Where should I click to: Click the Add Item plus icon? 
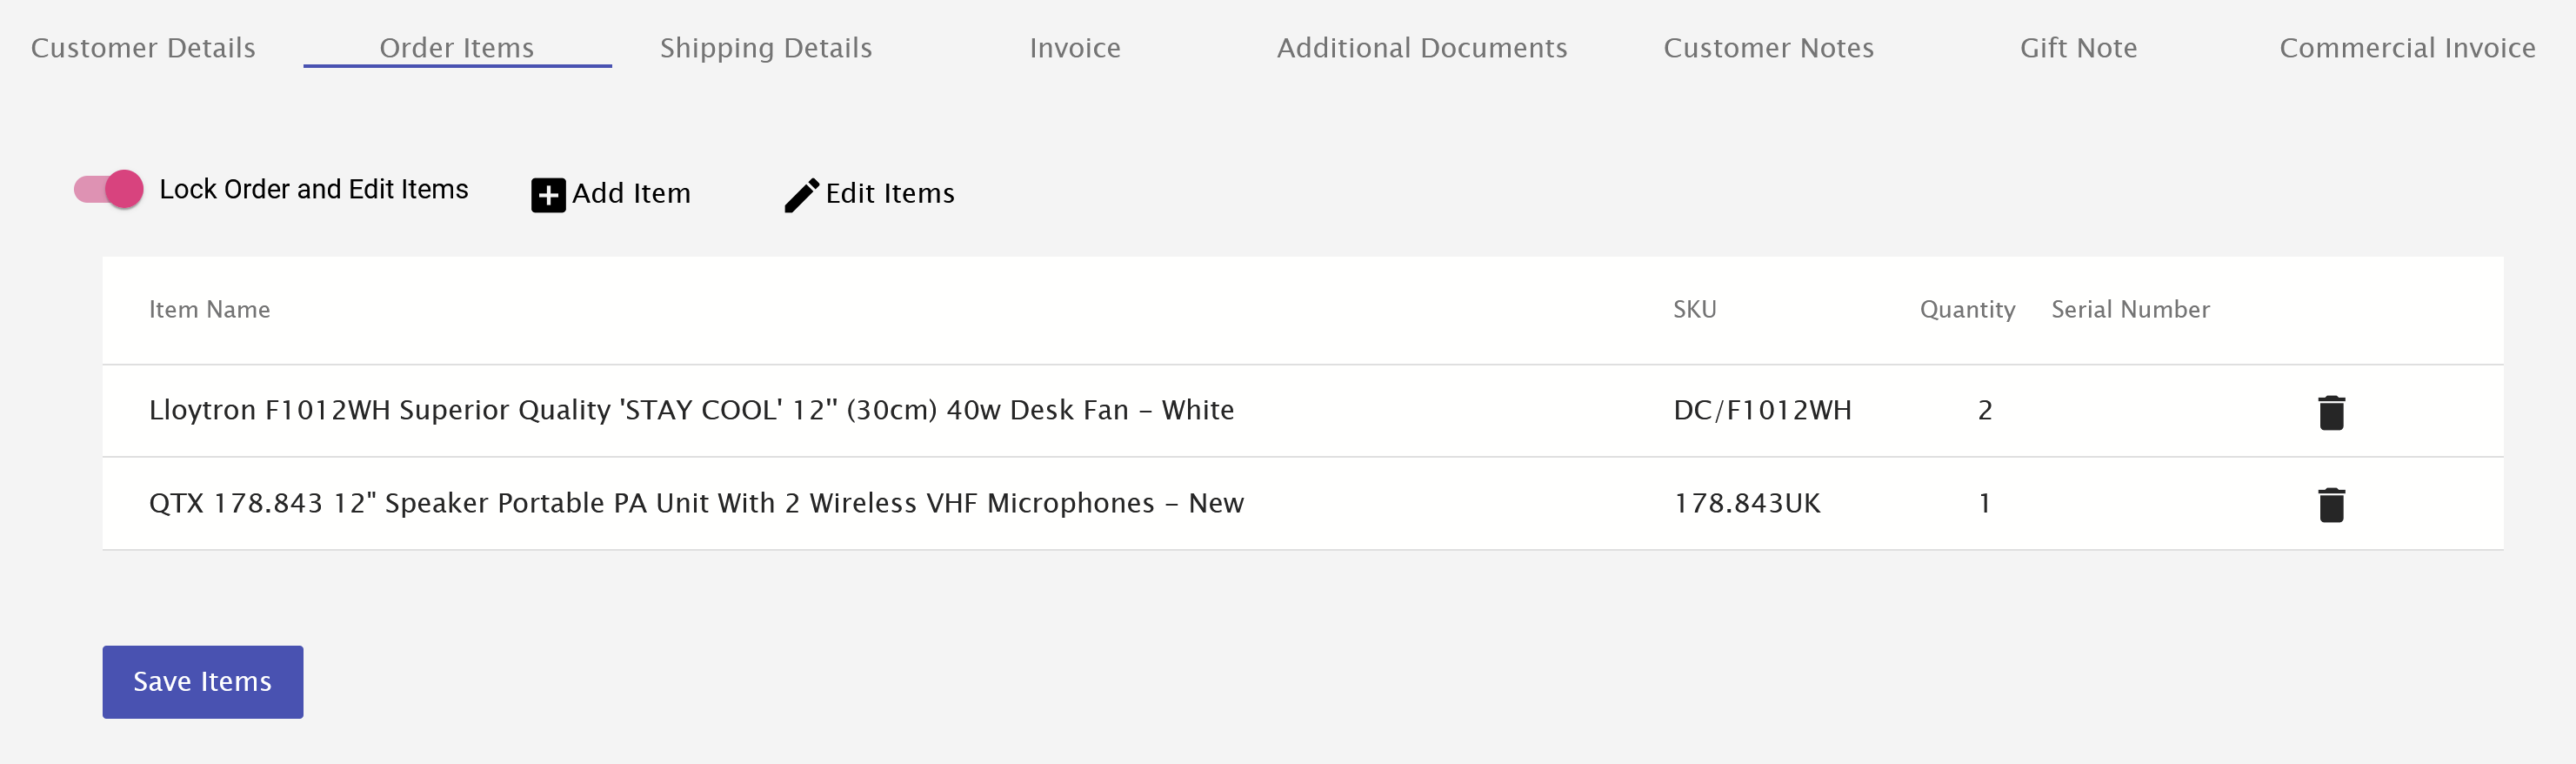click(548, 193)
